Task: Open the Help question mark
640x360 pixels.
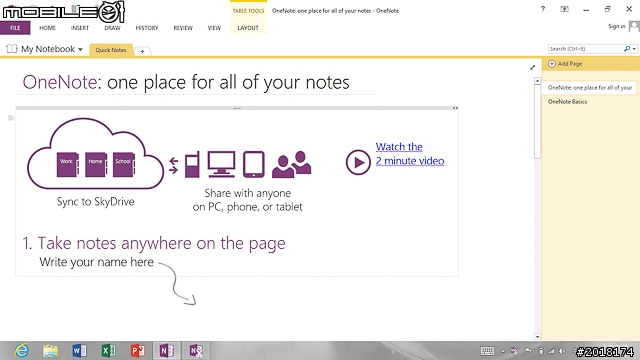Action: (543, 9)
